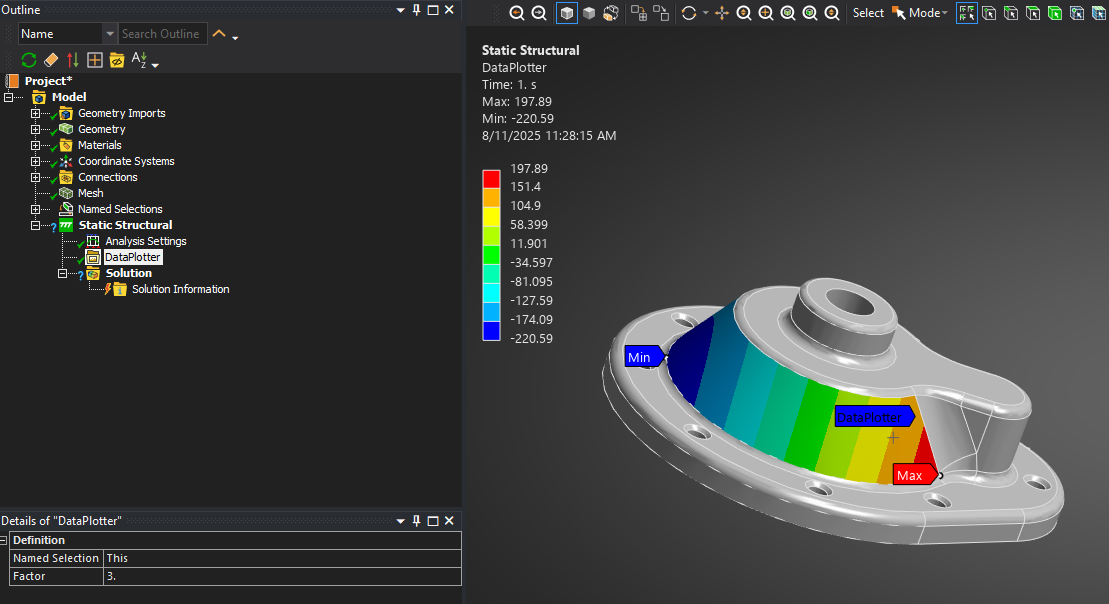Collapse the Solution tree node
This screenshot has height=604, width=1109.
[x=62, y=273]
